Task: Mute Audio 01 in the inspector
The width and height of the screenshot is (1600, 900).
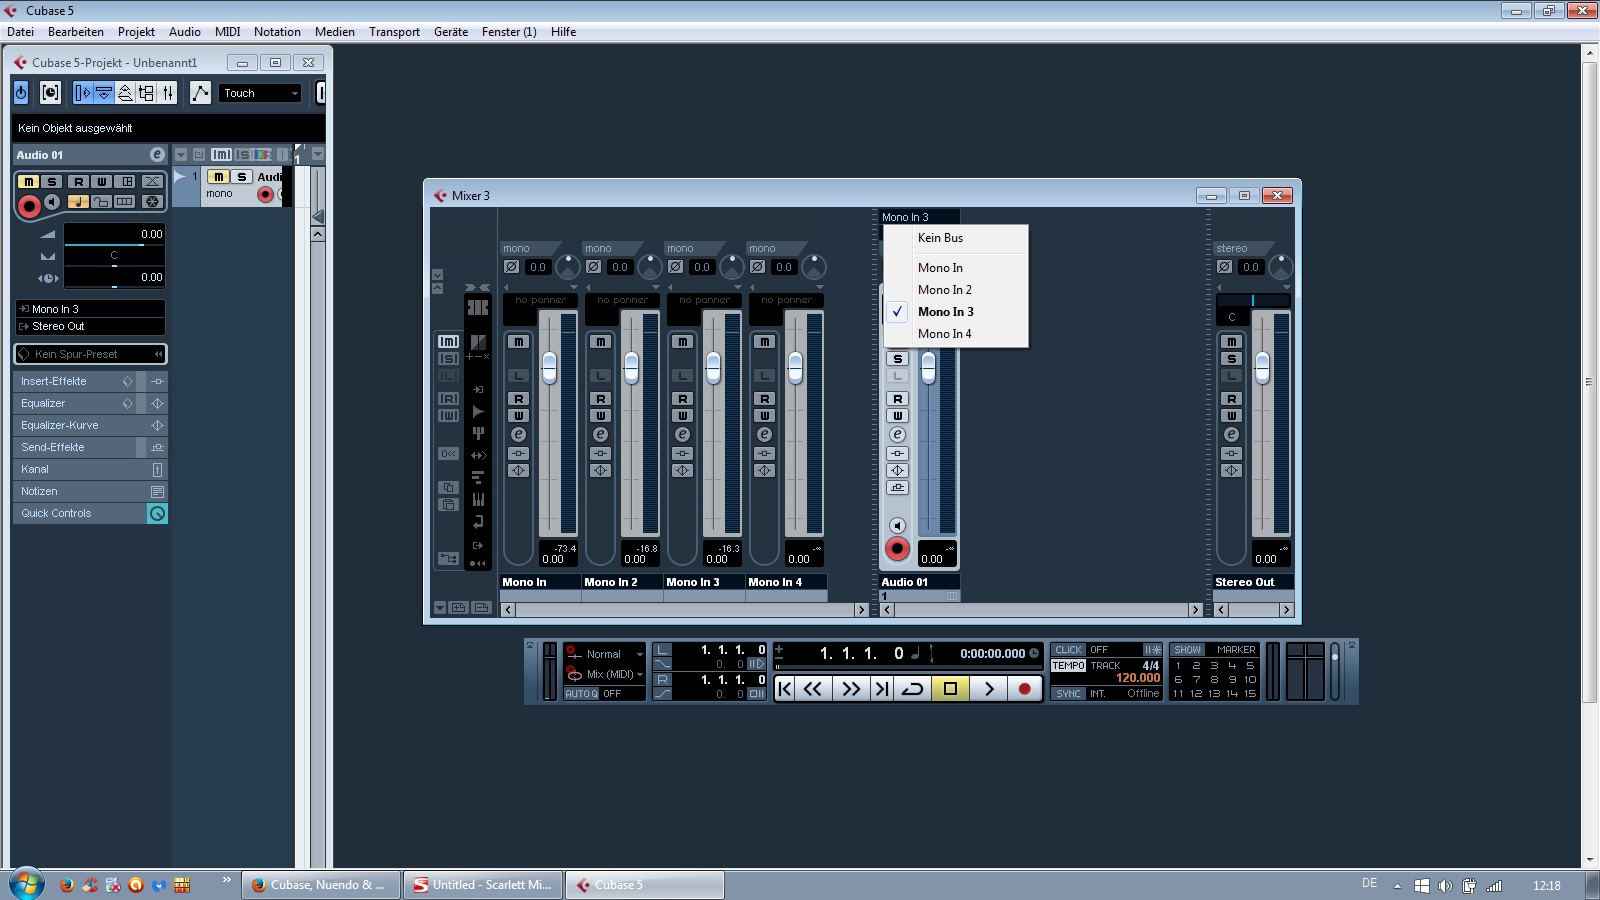Action: 28,182
